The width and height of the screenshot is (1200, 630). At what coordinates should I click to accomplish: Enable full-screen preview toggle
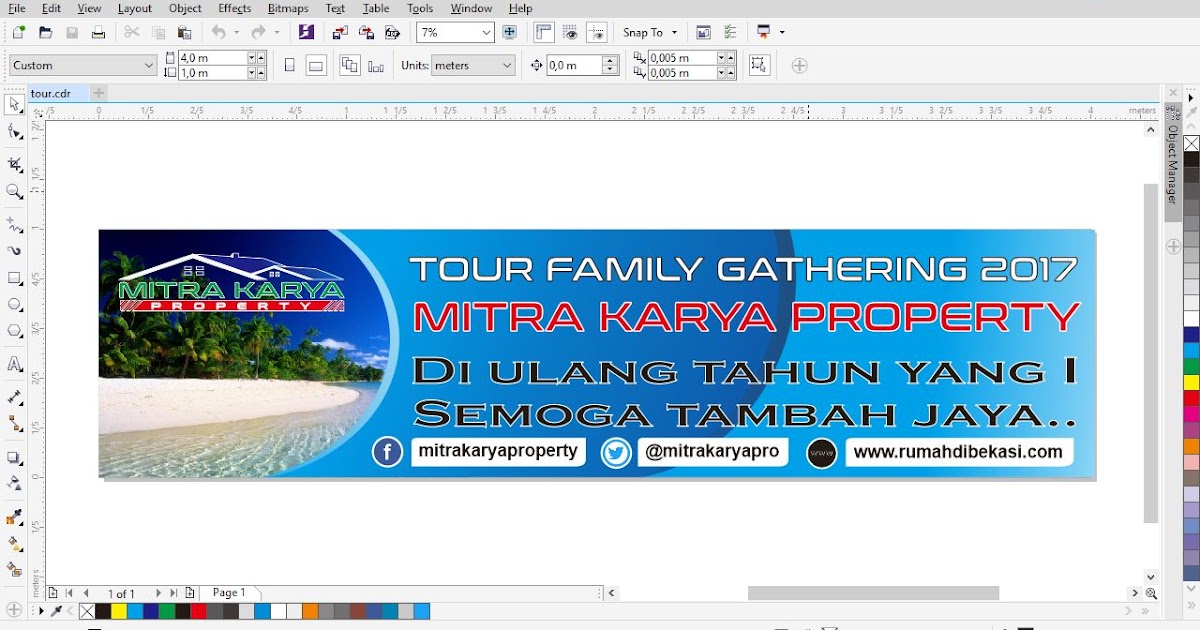pyautogui.click(x=510, y=32)
